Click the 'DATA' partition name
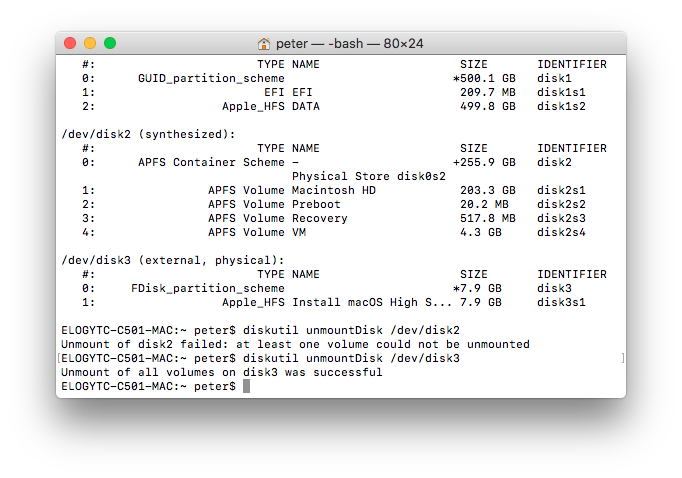 point(306,106)
